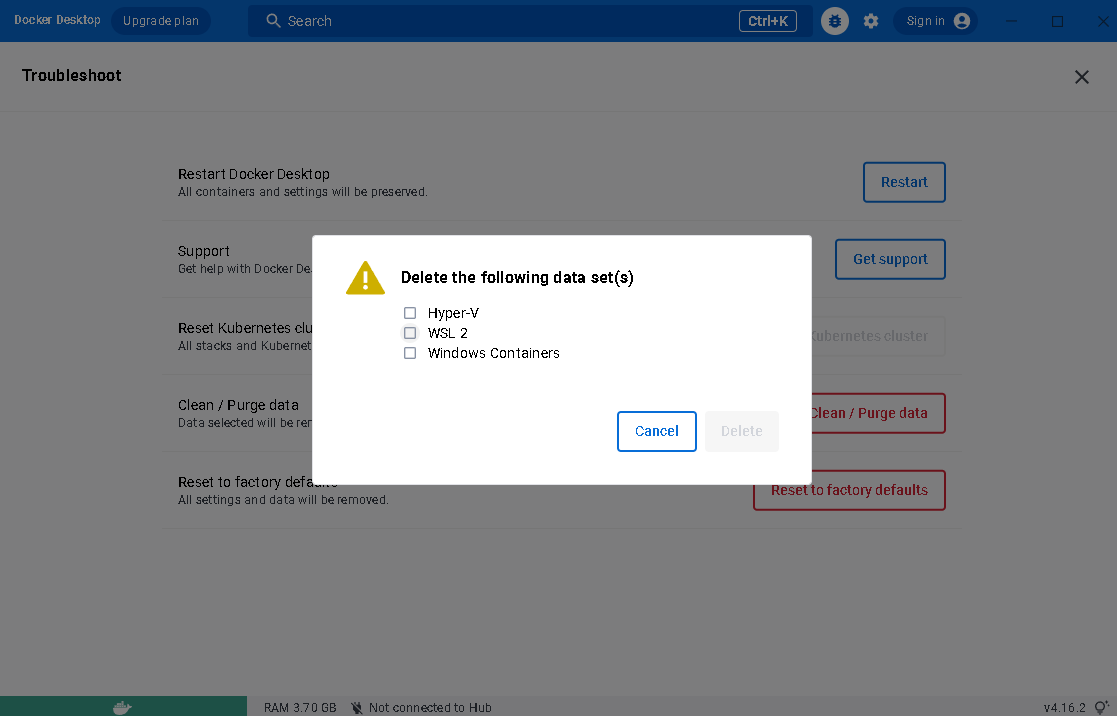Focus the Search field
The width and height of the screenshot is (1117, 716).
[x=530, y=21]
